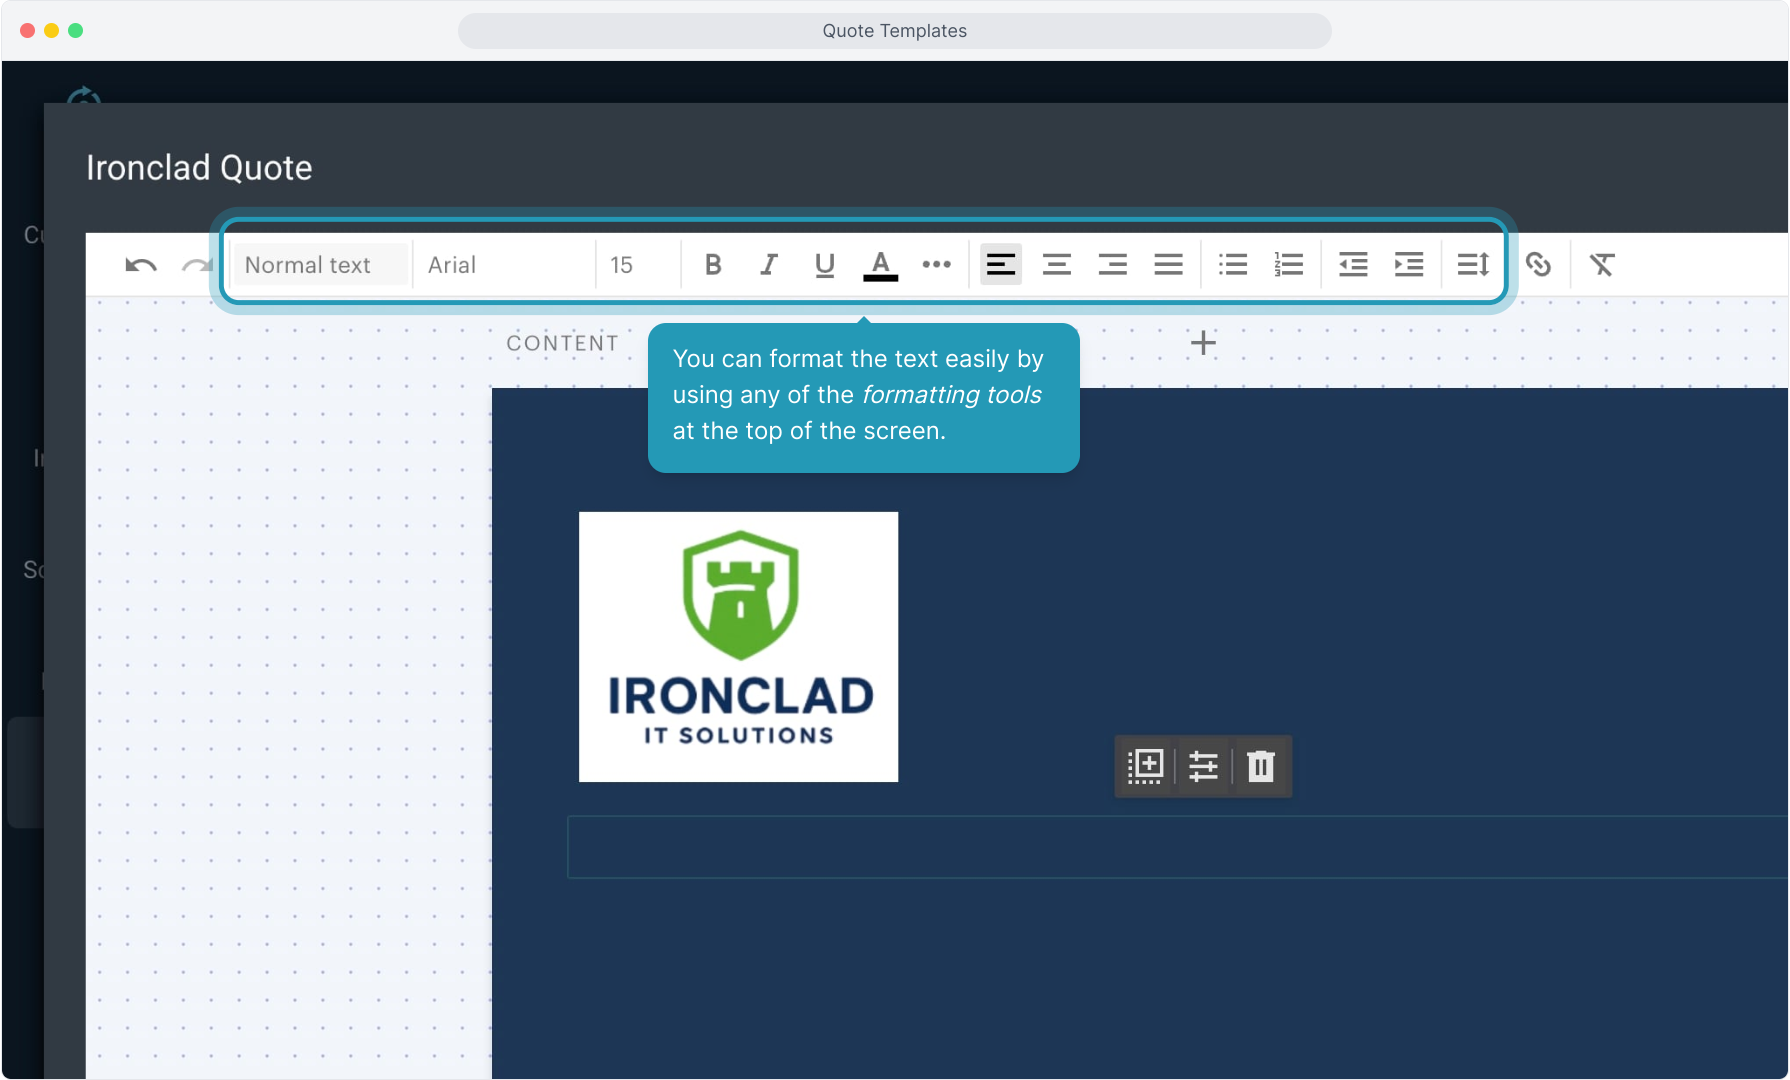Delete the block with trash icon

pos(1261,766)
